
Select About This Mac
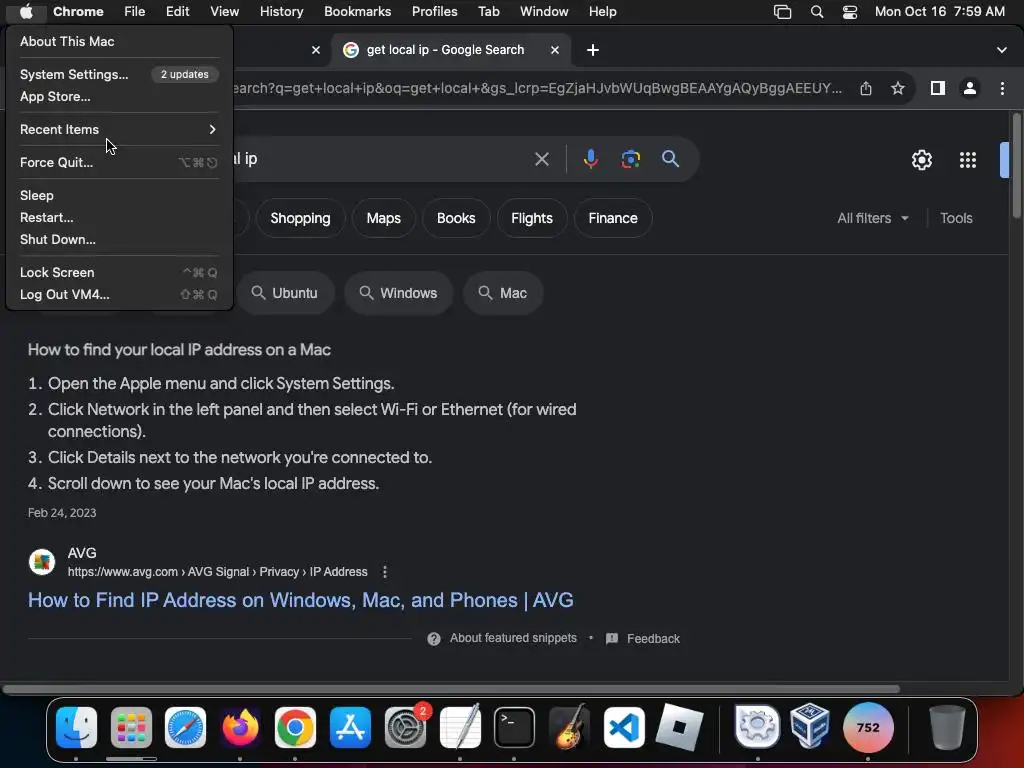click(119, 41)
